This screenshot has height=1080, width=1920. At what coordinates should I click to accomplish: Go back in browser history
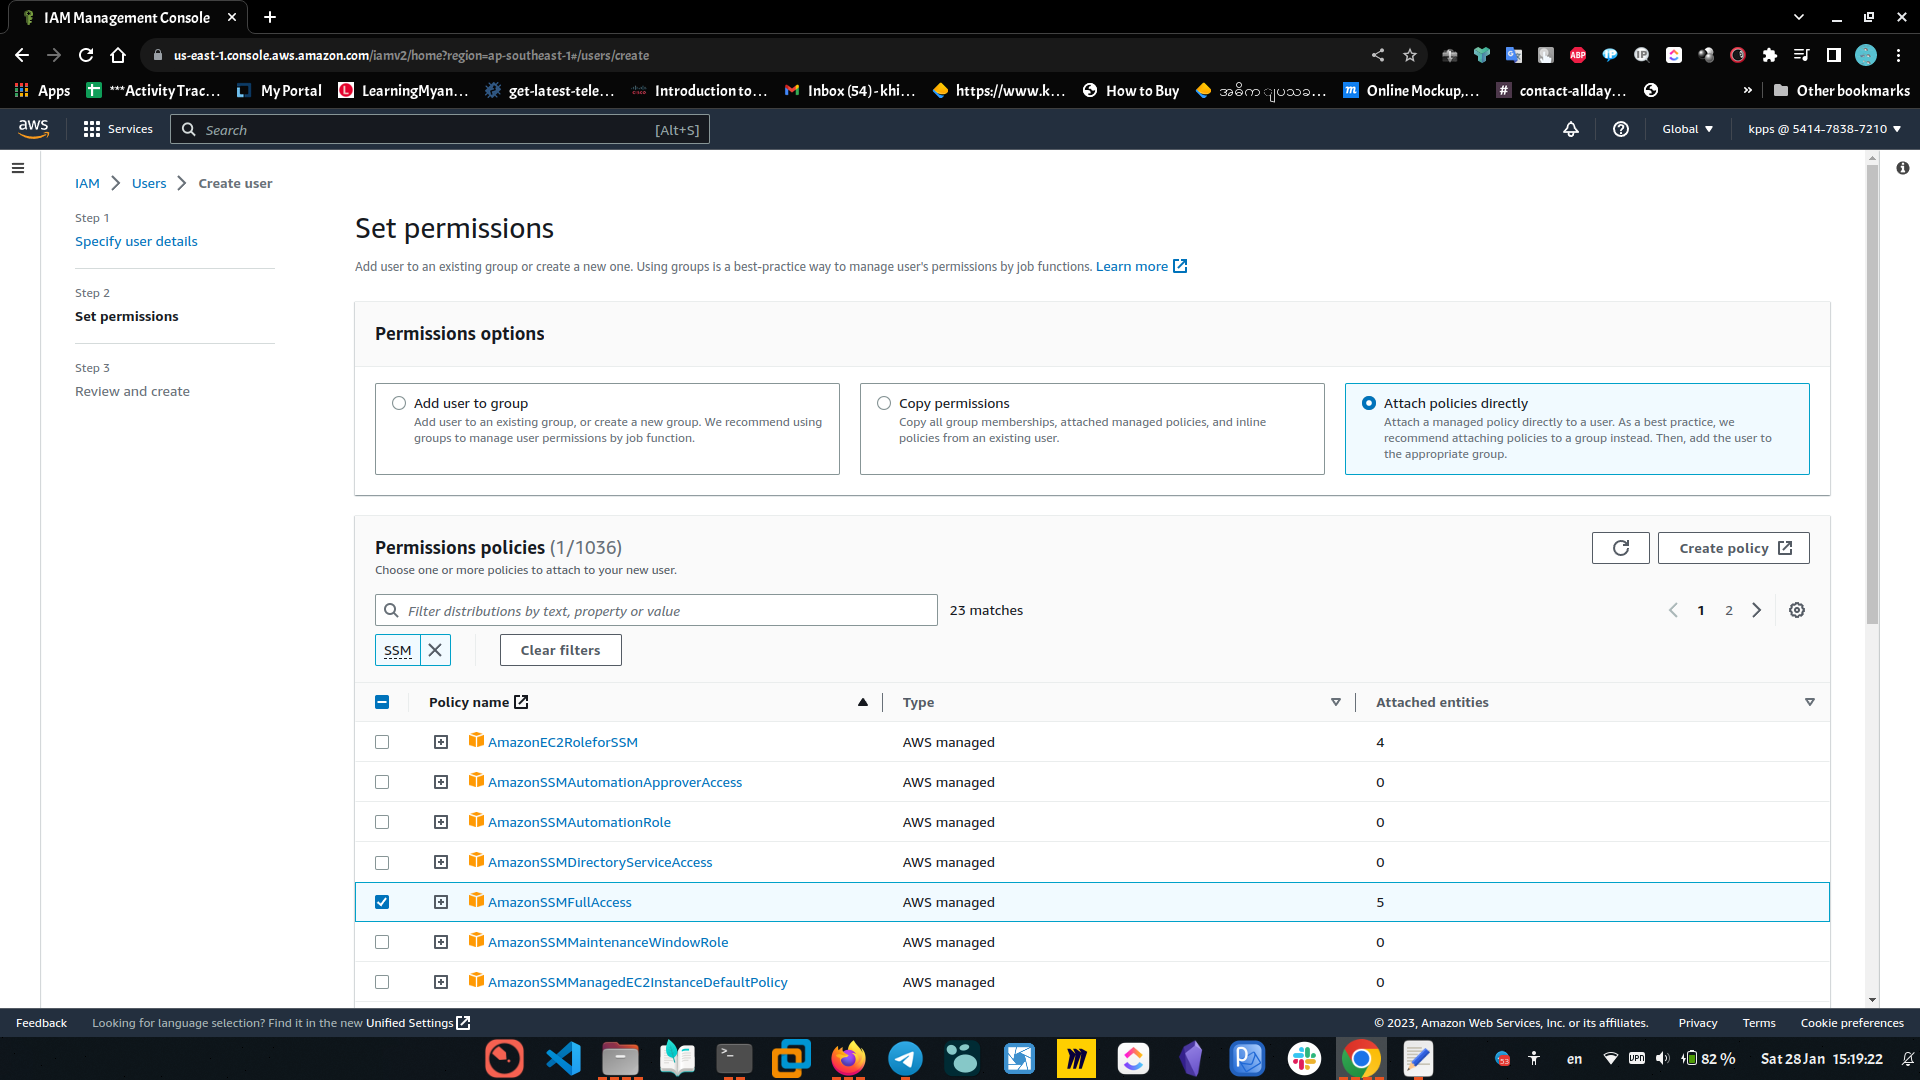(22, 55)
